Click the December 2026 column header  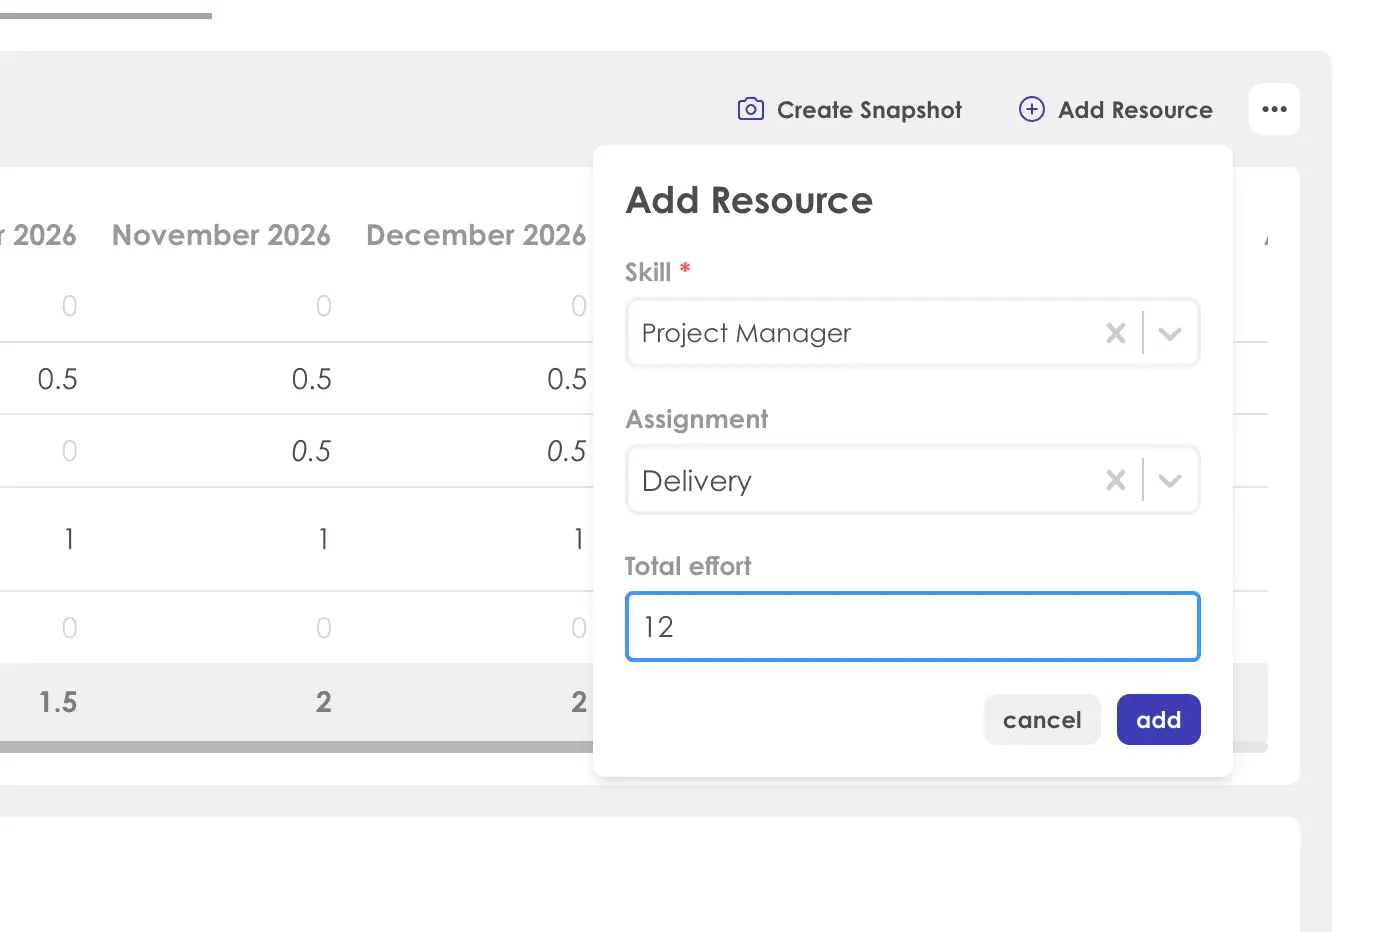[476, 235]
